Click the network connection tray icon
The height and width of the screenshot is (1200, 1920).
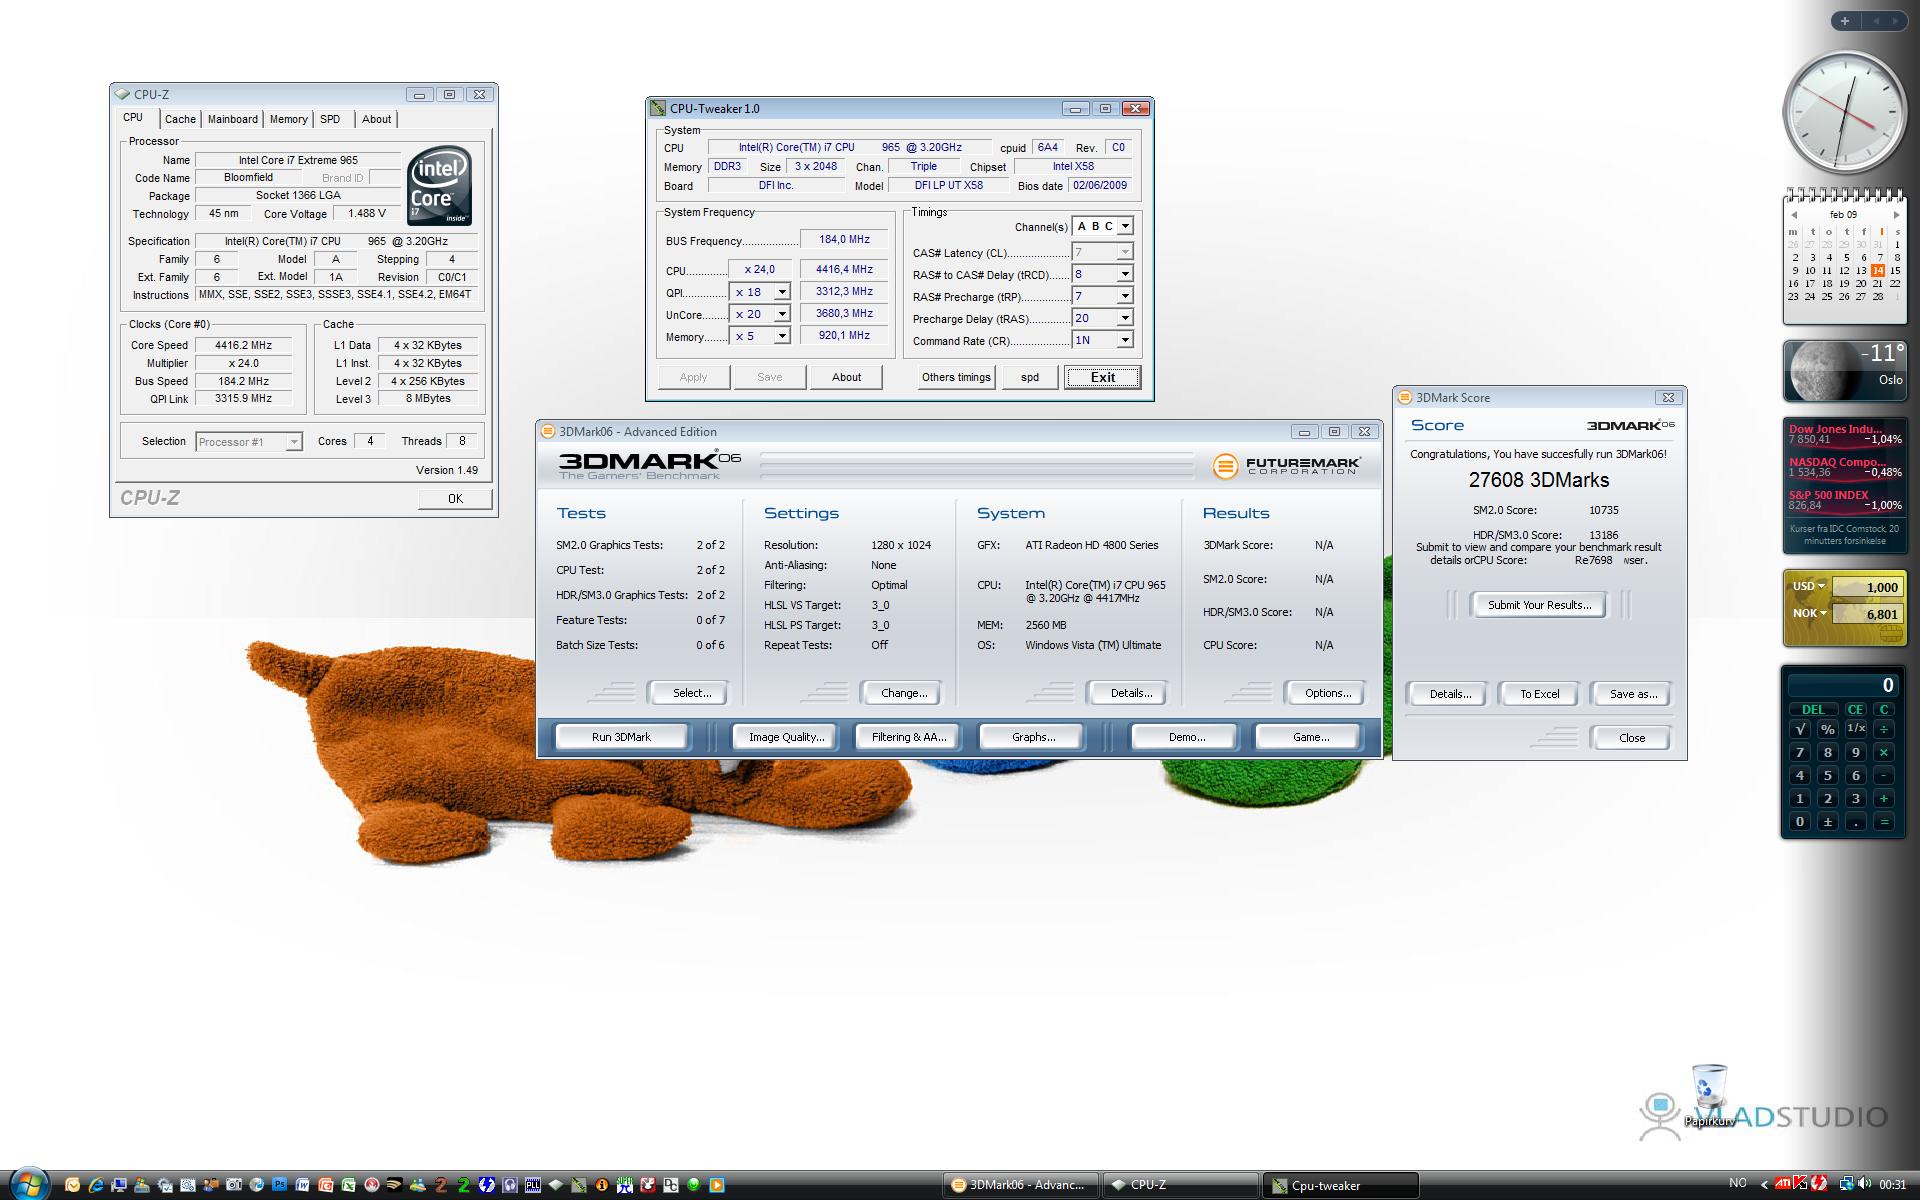click(x=1847, y=1184)
